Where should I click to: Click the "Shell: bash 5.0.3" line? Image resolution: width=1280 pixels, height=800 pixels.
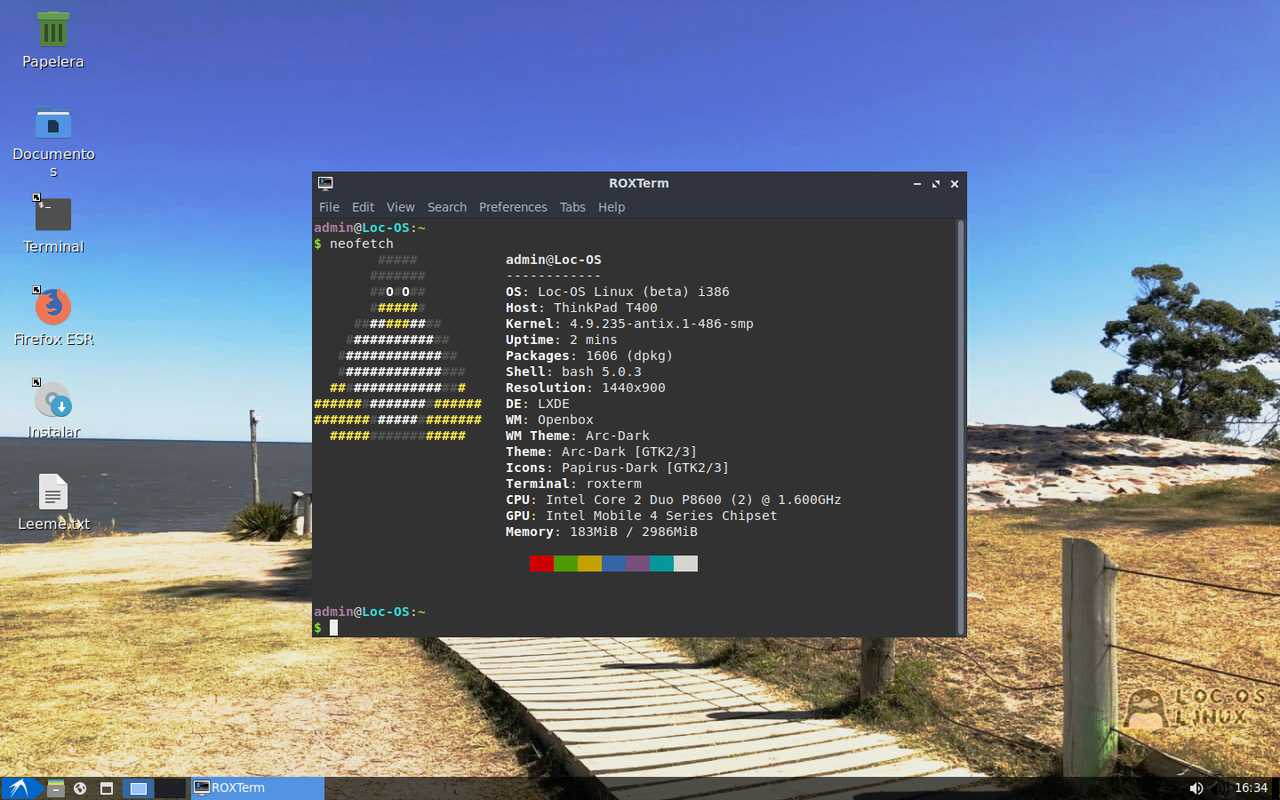tap(574, 372)
